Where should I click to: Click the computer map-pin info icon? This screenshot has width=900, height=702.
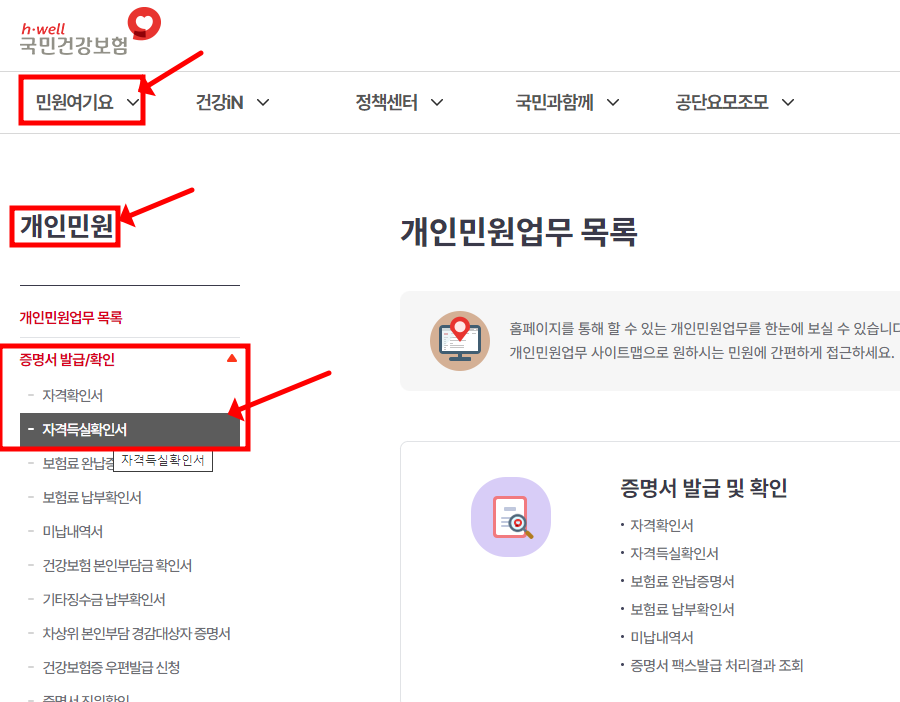click(x=460, y=341)
